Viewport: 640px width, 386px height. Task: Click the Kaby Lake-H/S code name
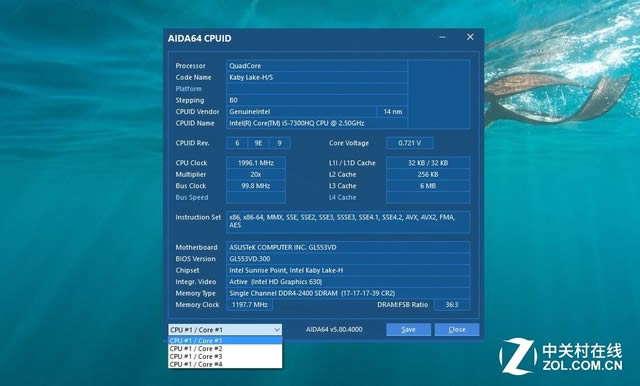point(317,77)
